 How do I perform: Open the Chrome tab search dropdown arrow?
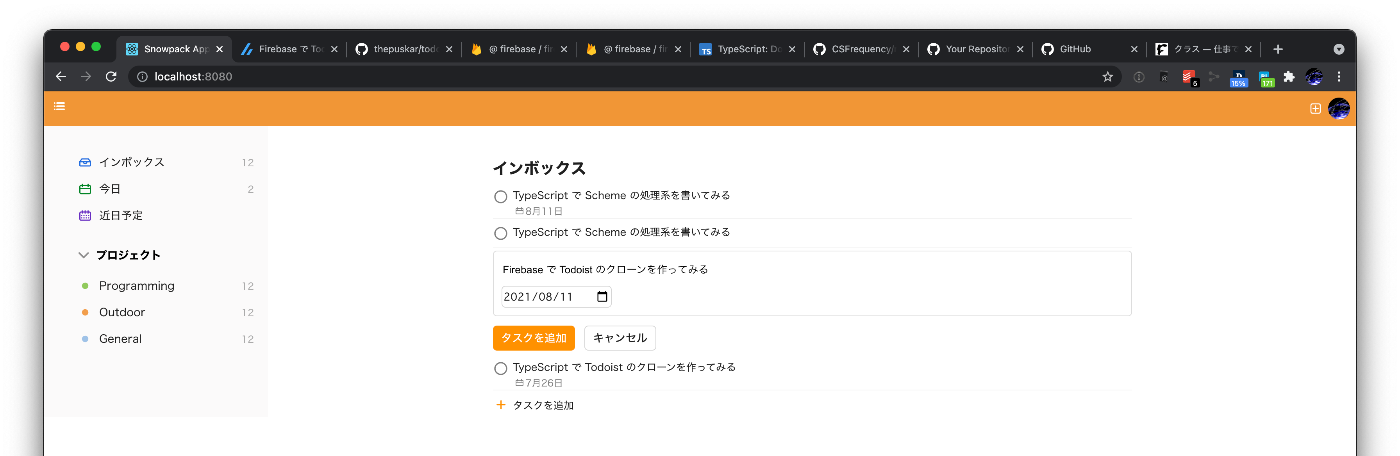pos(1339,49)
